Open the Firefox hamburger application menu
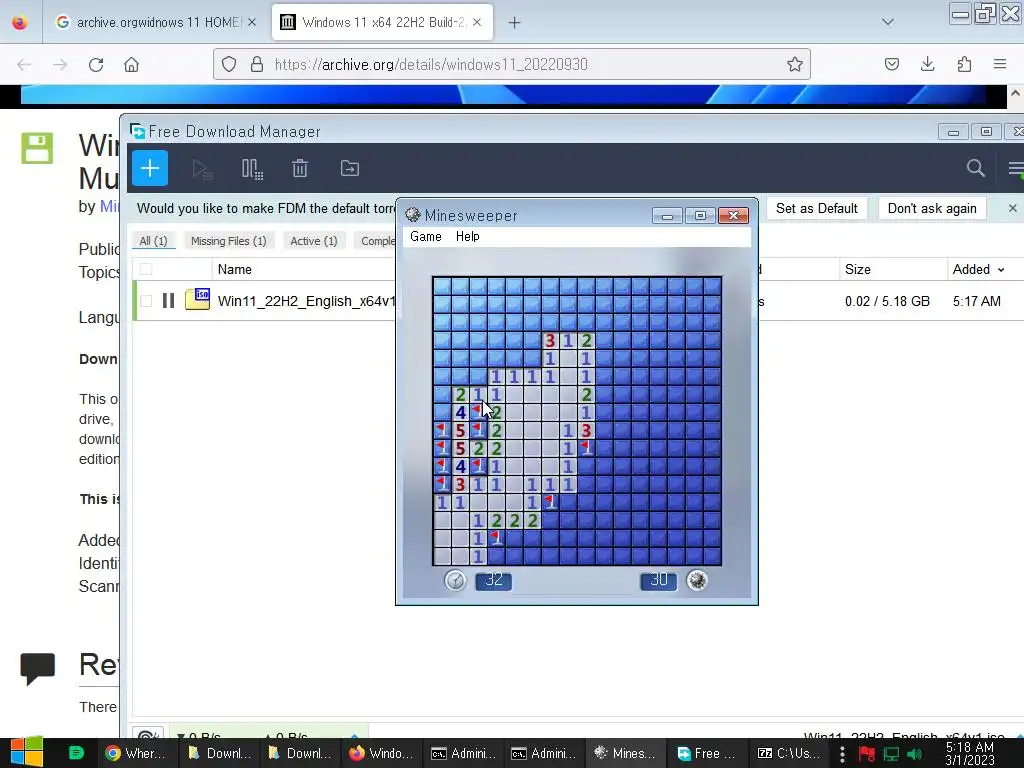 point(1000,64)
